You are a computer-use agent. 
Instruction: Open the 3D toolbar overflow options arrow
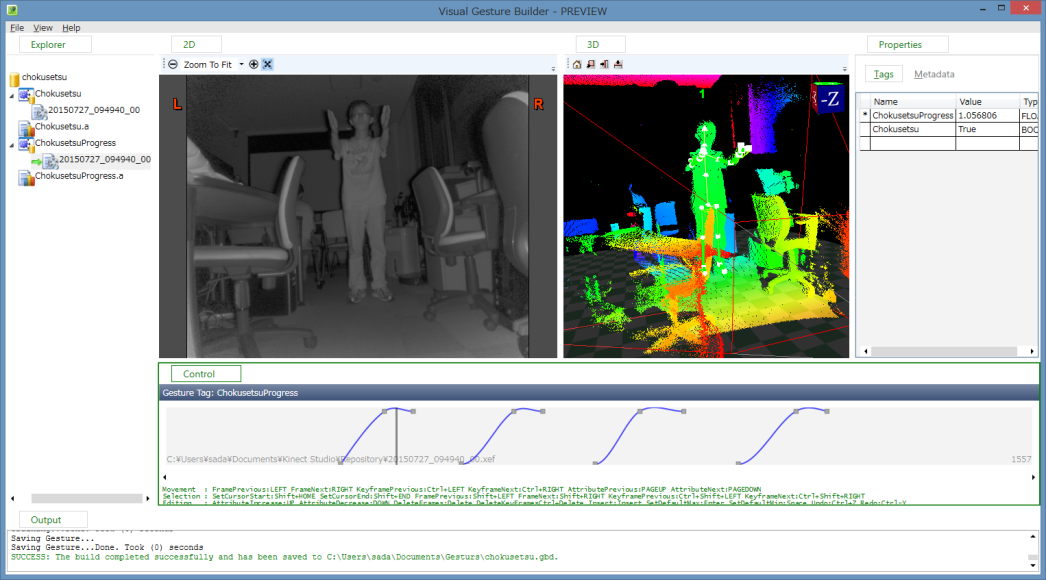845,69
